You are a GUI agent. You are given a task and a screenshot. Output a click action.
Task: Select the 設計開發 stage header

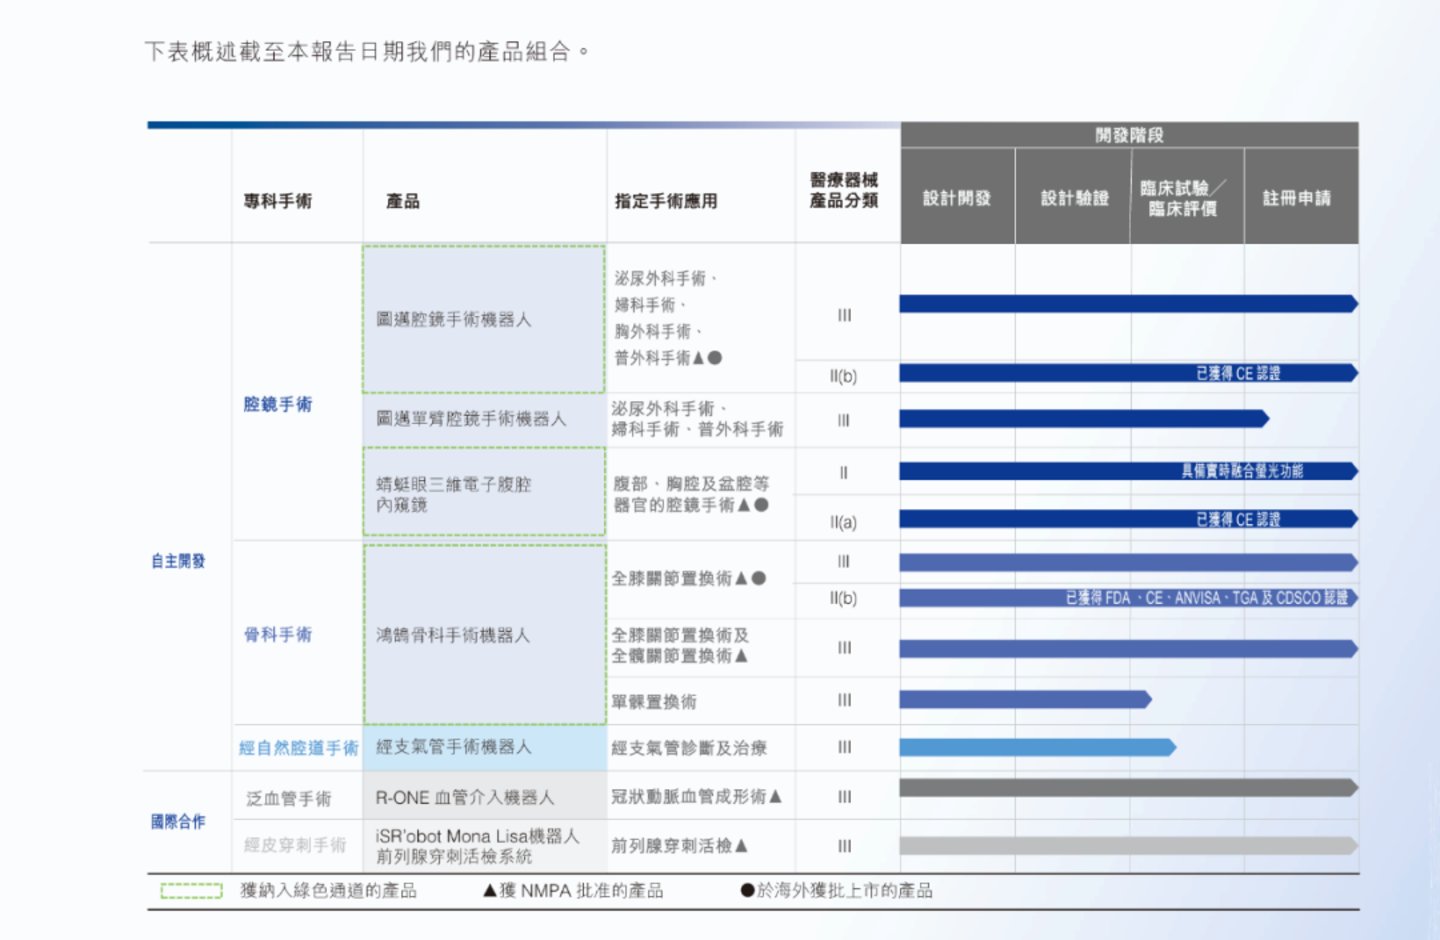[957, 198]
